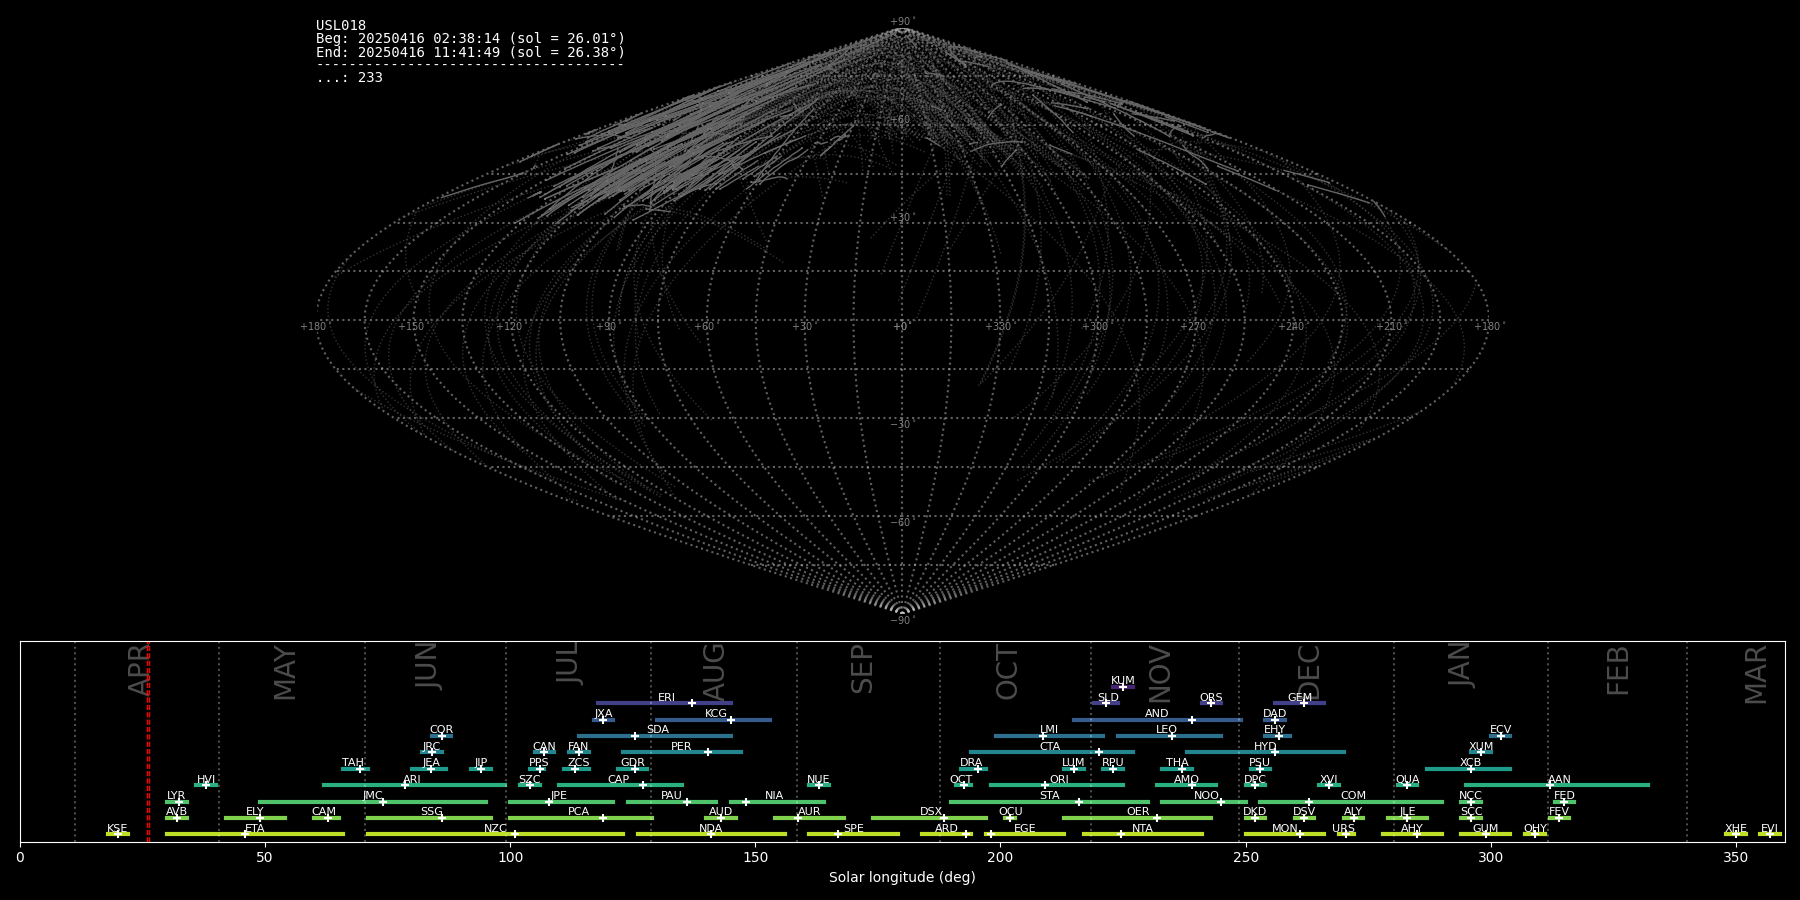Click the 300 tick on solar longitude axis
This screenshot has height=900, width=1800.
(1490, 857)
